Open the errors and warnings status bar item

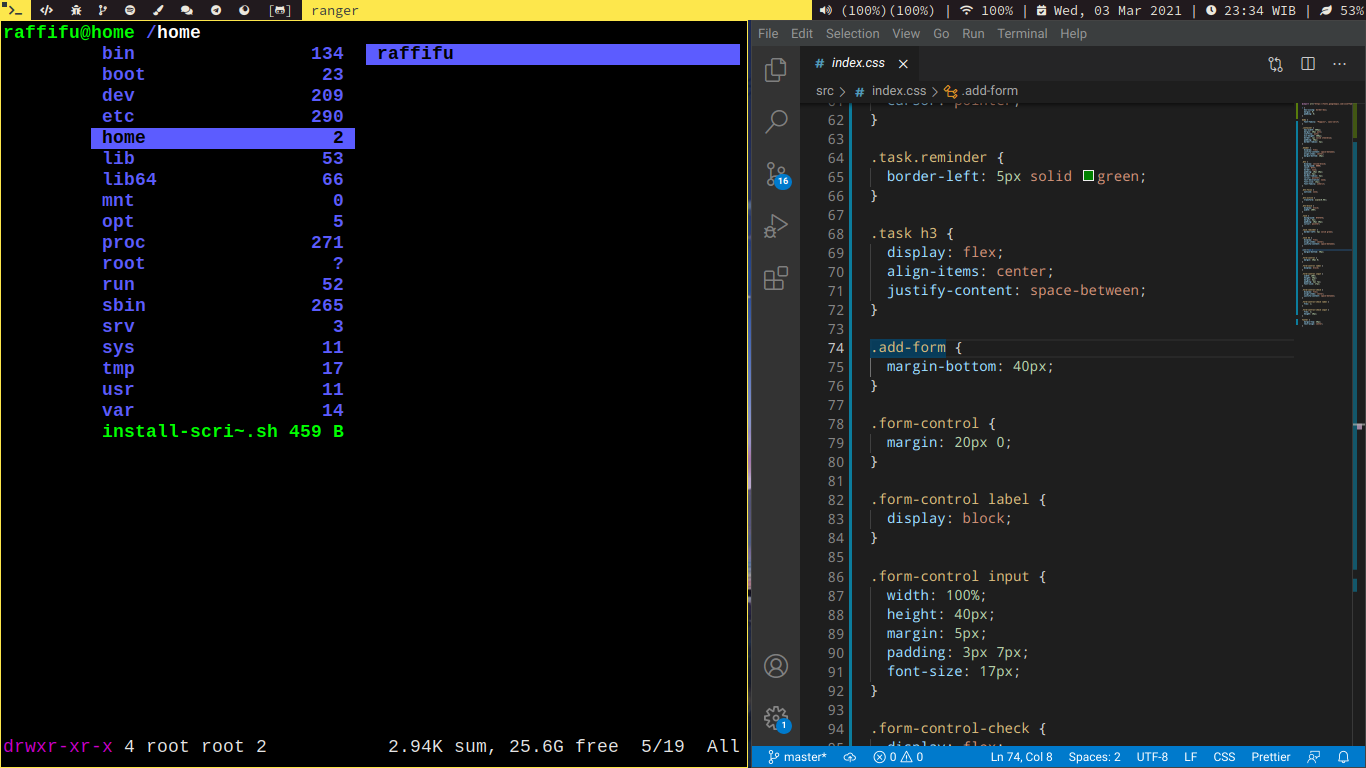click(898, 757)
